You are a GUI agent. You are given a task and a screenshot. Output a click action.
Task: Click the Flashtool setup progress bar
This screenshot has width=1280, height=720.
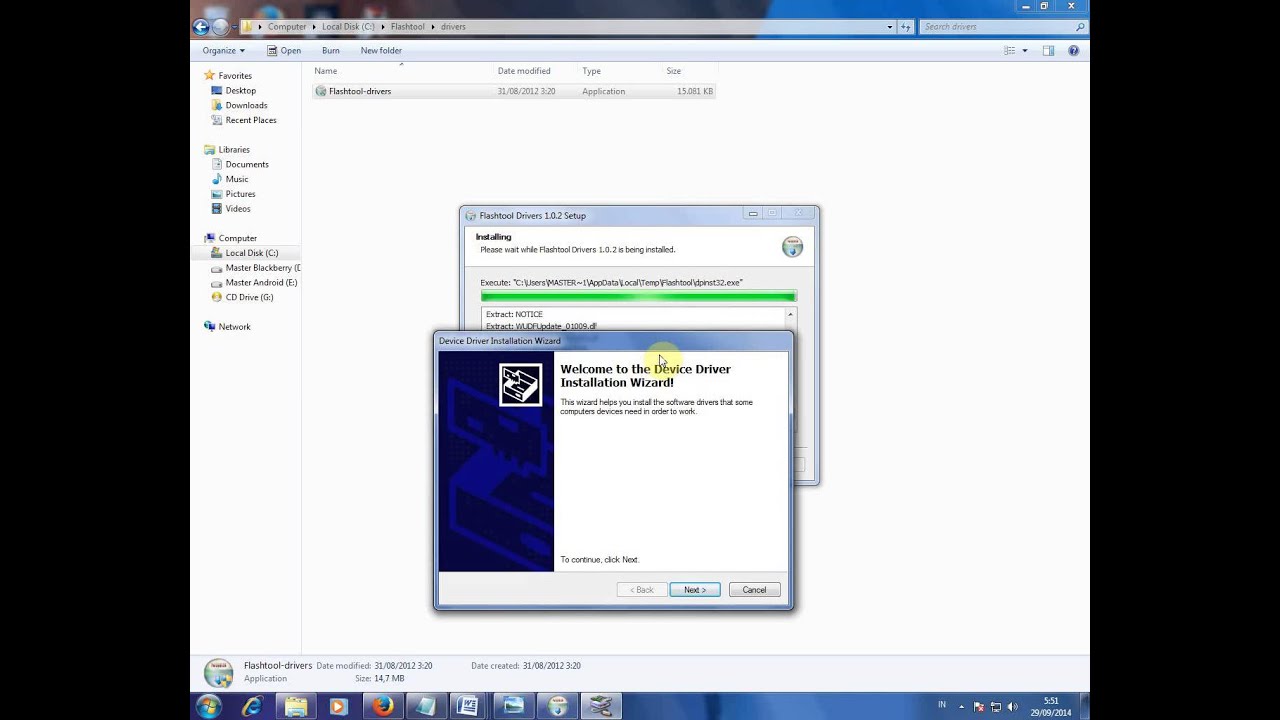coord(638,296)
